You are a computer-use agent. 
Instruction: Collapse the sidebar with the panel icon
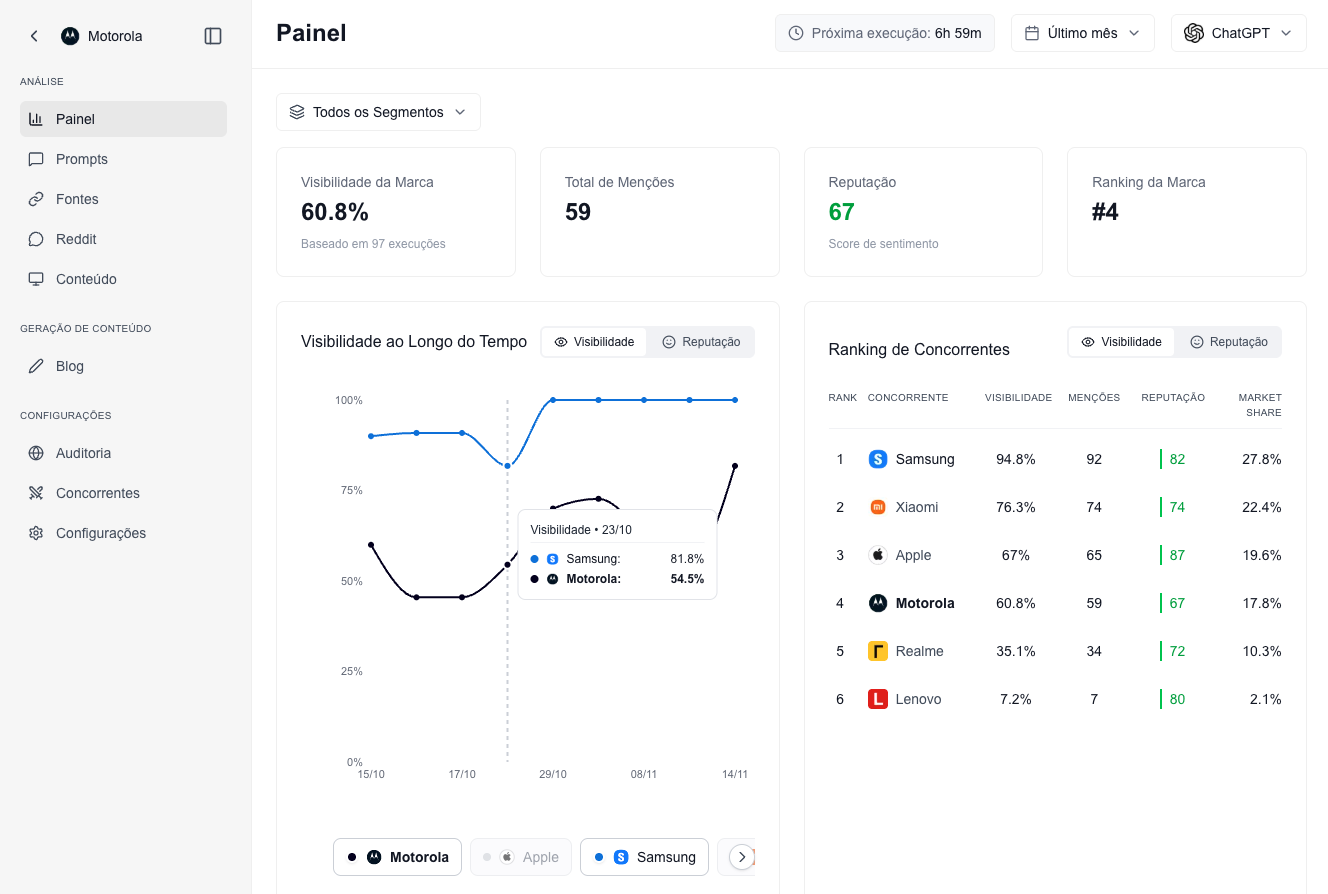tap(213, 35)
